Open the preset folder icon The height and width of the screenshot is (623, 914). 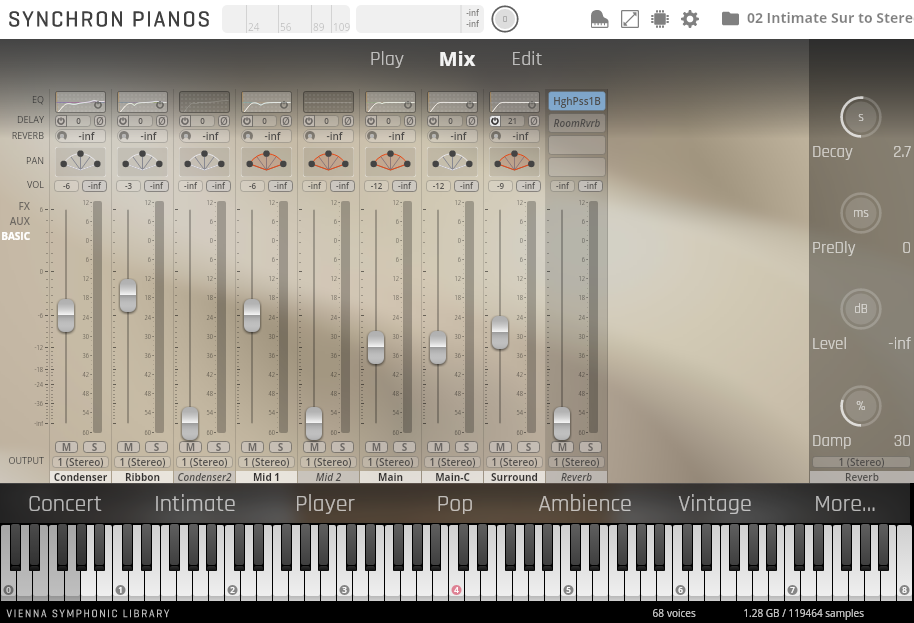pos(730,19)
